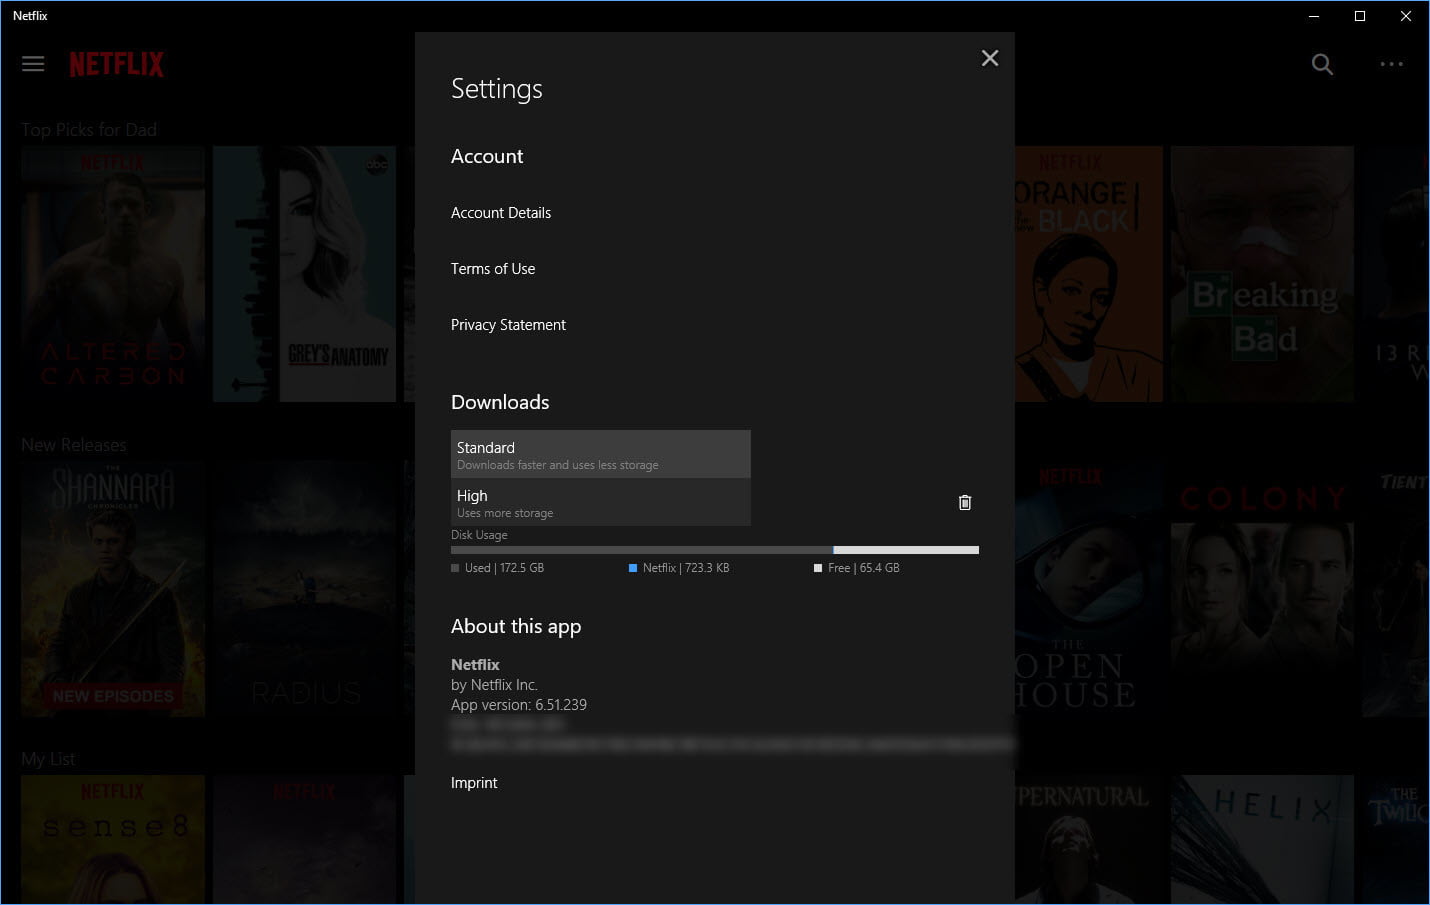The width and height of the screenshot is (1430, 905).
Task: View the Terms of Use
Action: tap(493, 268)
